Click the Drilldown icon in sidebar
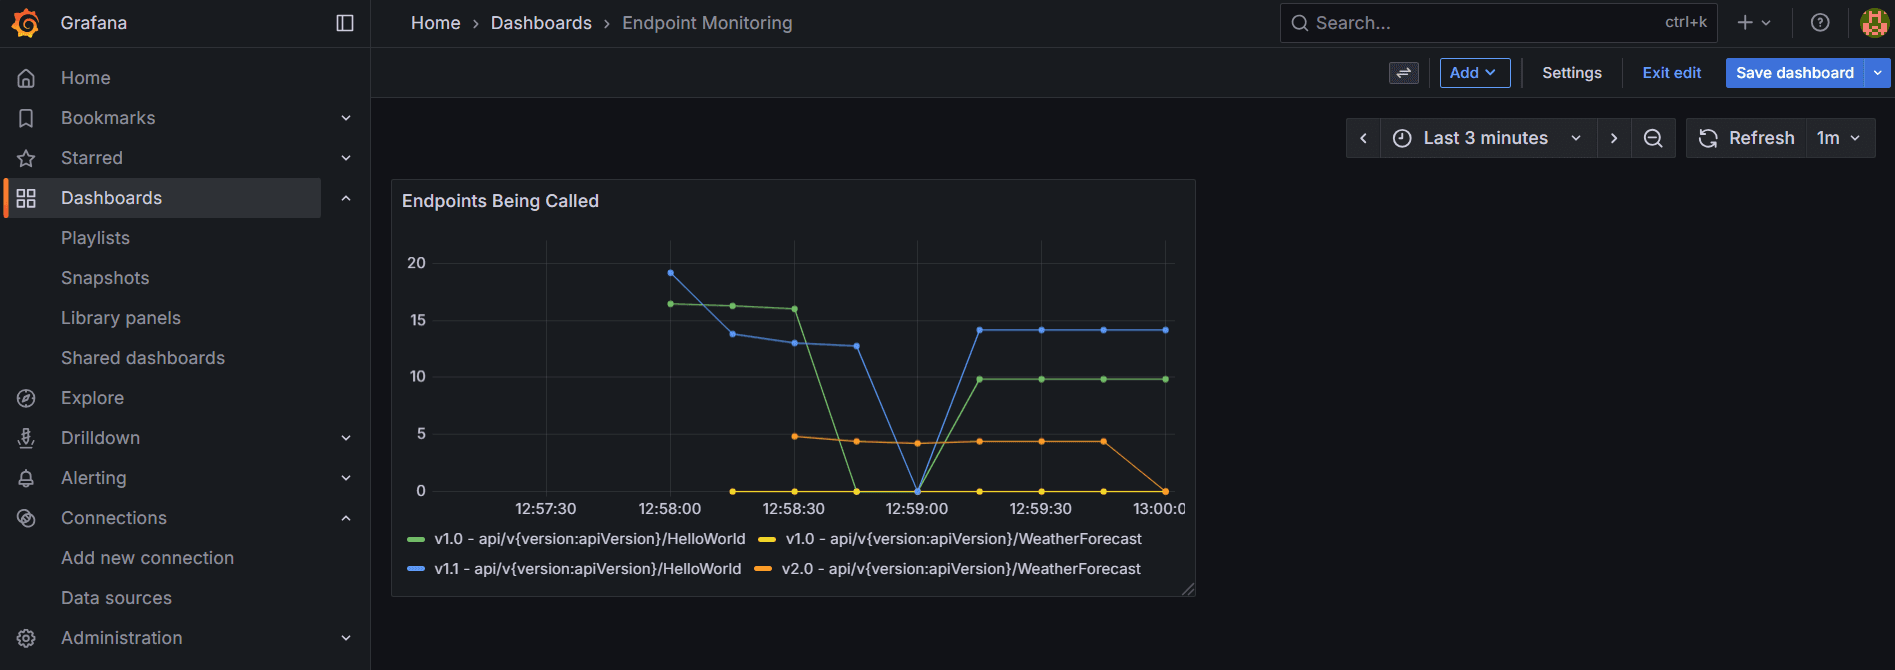Screen dimensions: 1895x670 [x=26, y=438]
